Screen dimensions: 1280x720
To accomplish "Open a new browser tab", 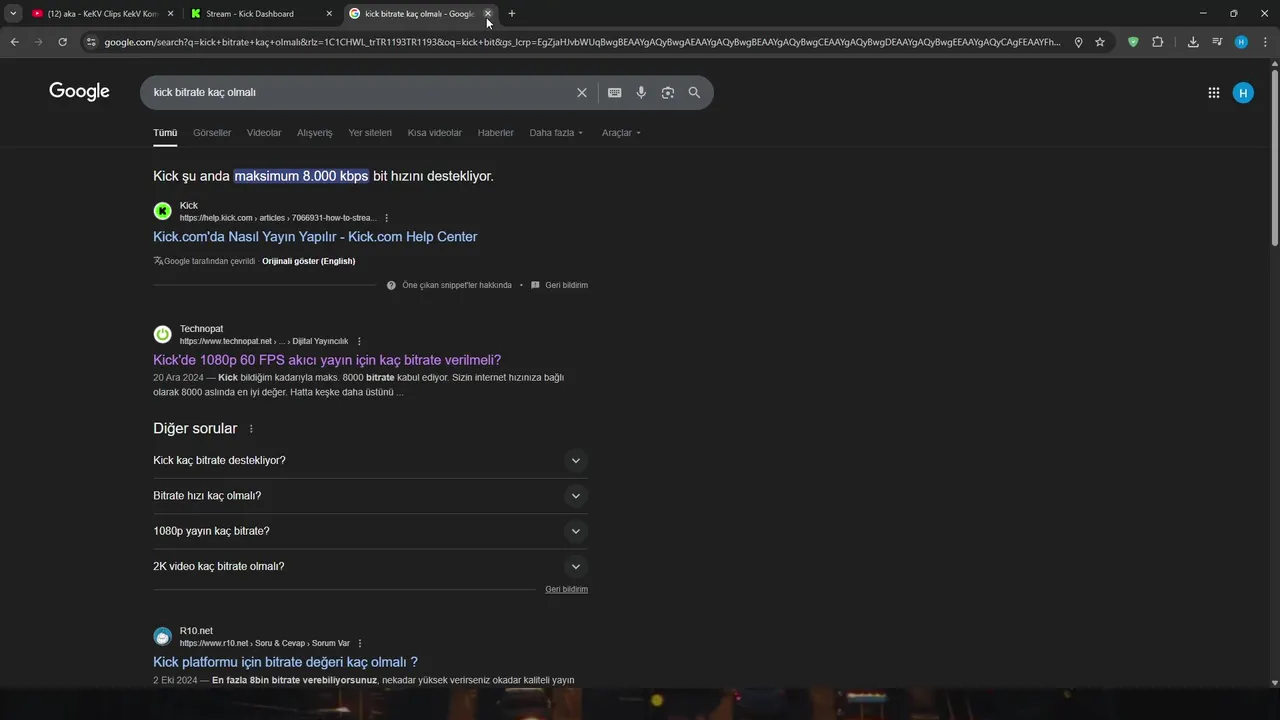I will click(512, 13).
